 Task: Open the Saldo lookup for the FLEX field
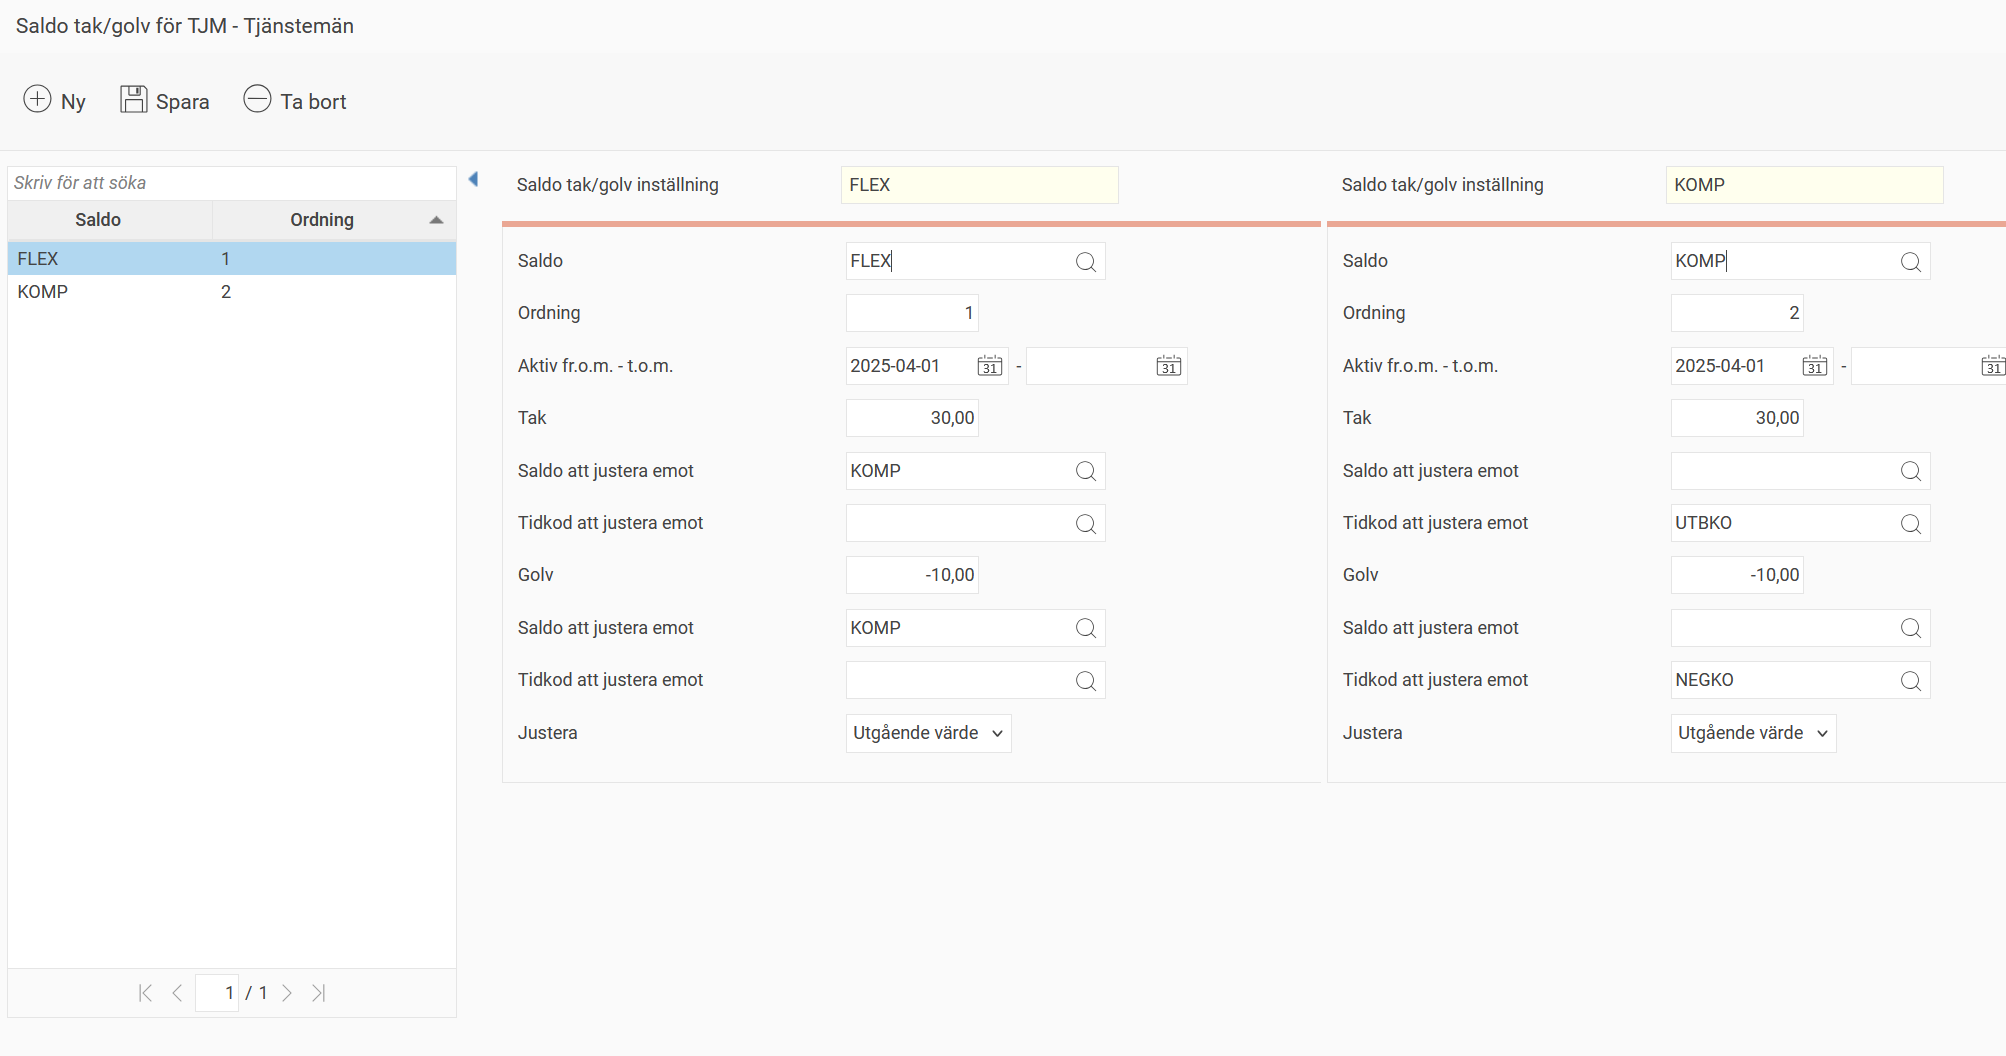[1085, 262]
